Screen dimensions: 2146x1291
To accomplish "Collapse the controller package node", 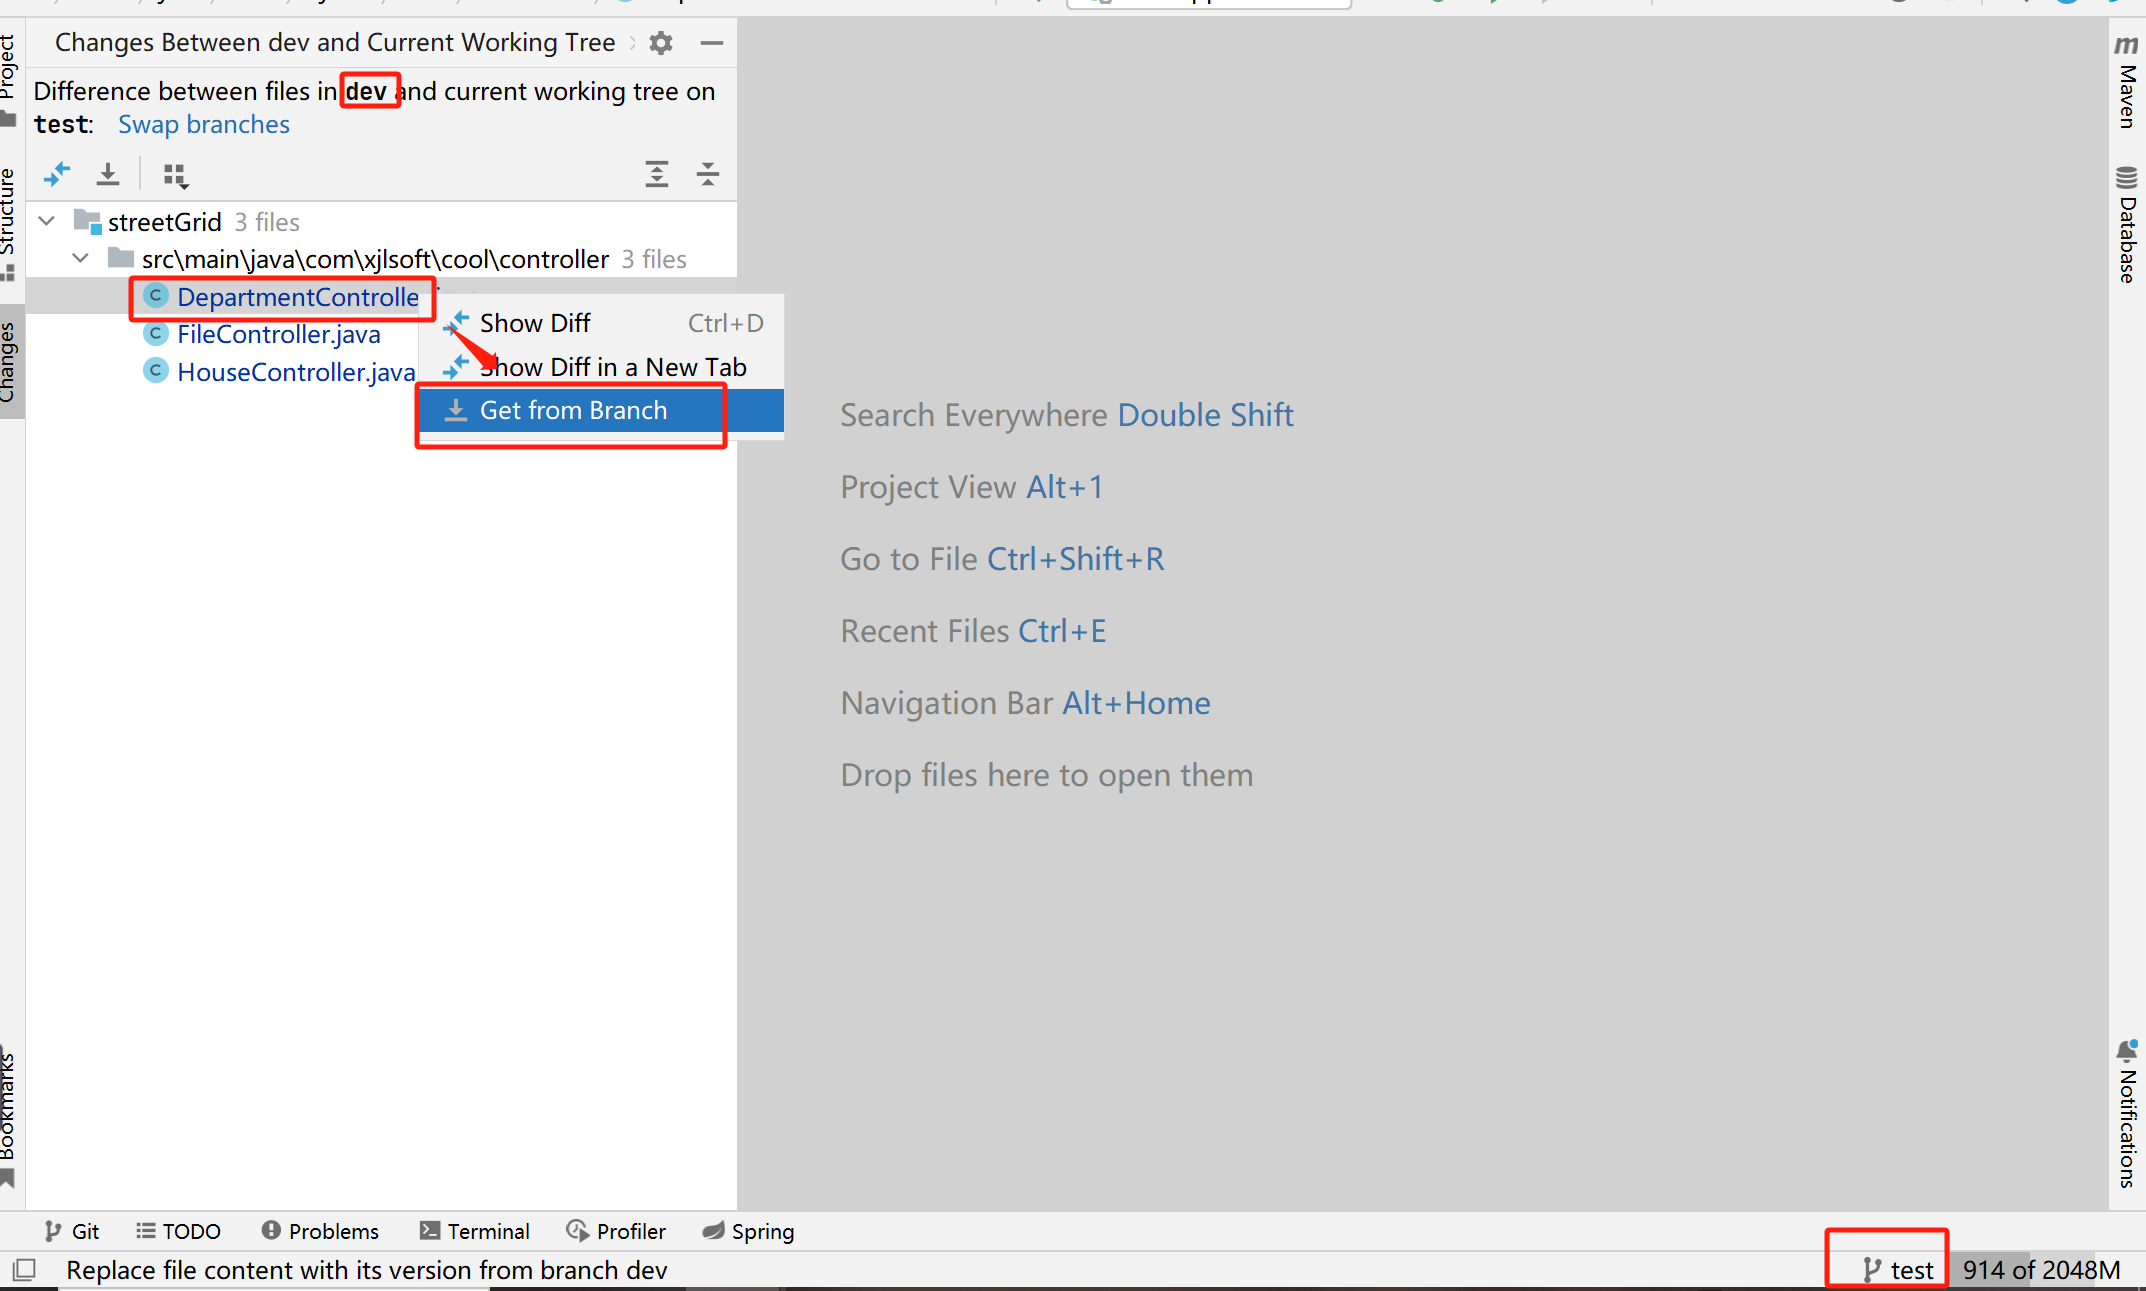I will tap(80, 258).
